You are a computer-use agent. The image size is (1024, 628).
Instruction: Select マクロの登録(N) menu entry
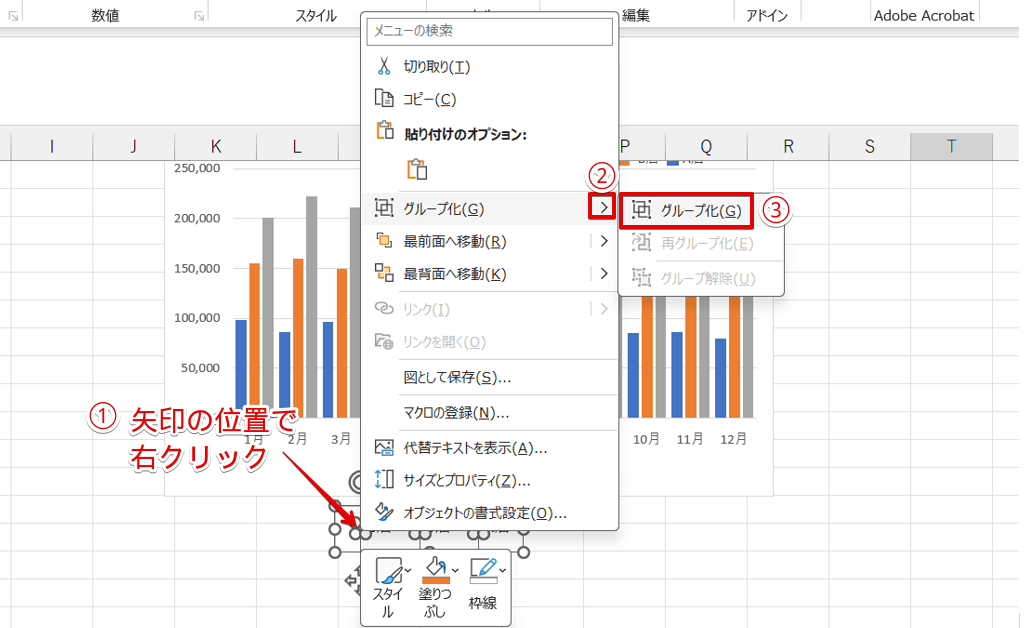[456, 412]
